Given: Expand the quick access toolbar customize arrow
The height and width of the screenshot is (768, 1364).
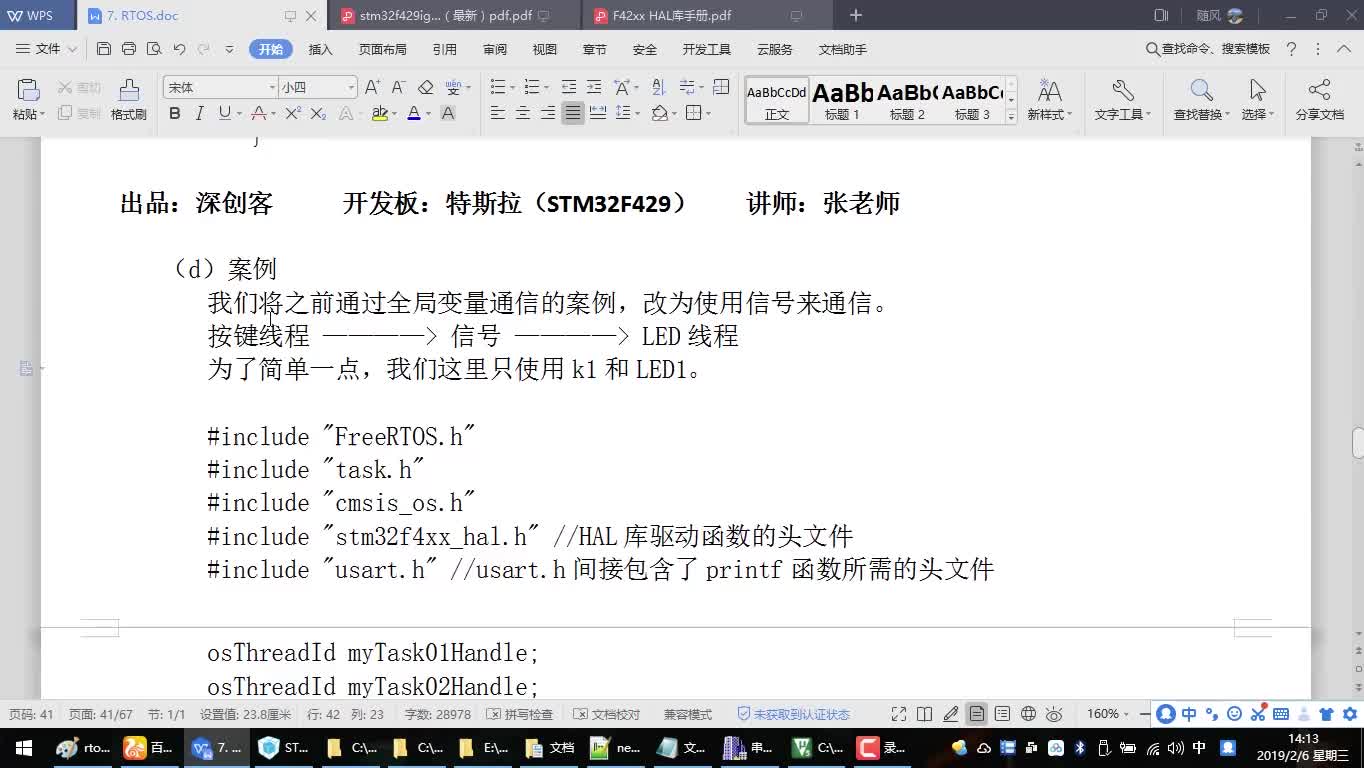Looking at the screenshot, I should click(x=229, y=49).
